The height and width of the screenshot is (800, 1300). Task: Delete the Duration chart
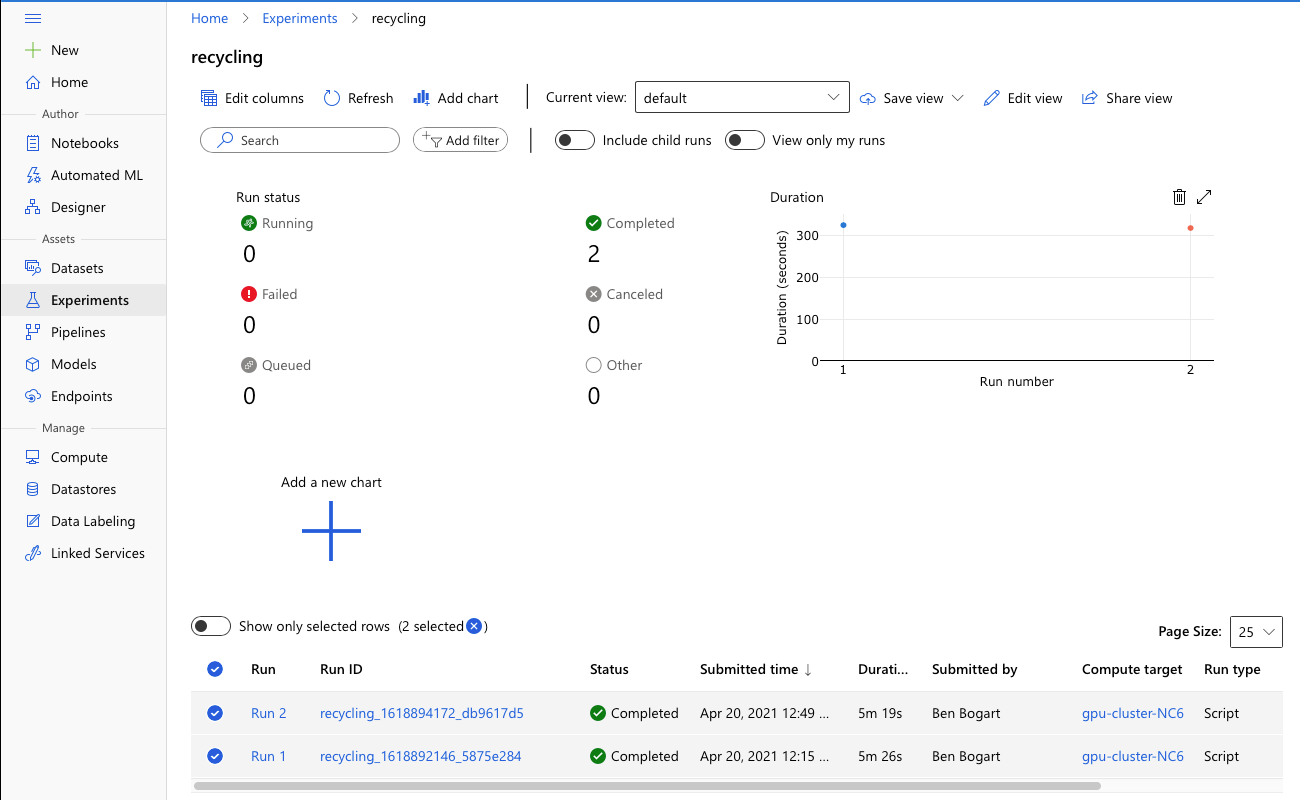click(x=1179, y=197)
